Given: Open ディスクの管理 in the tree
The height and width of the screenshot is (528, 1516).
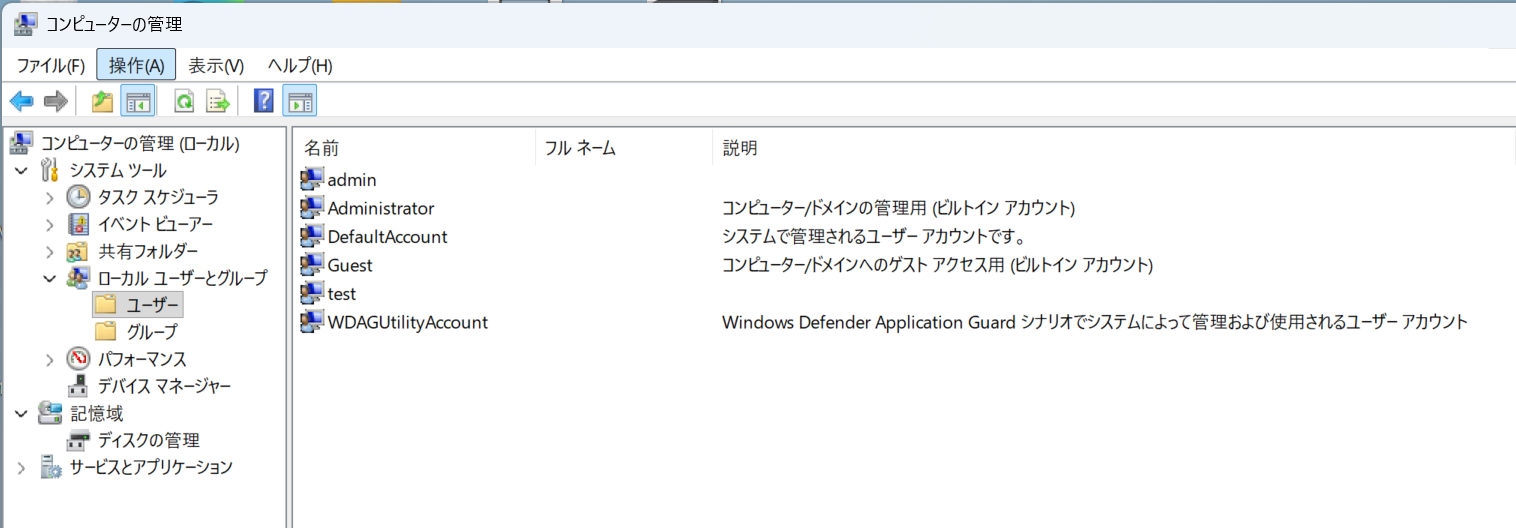Looking at the screenshot, I should 148,440.
